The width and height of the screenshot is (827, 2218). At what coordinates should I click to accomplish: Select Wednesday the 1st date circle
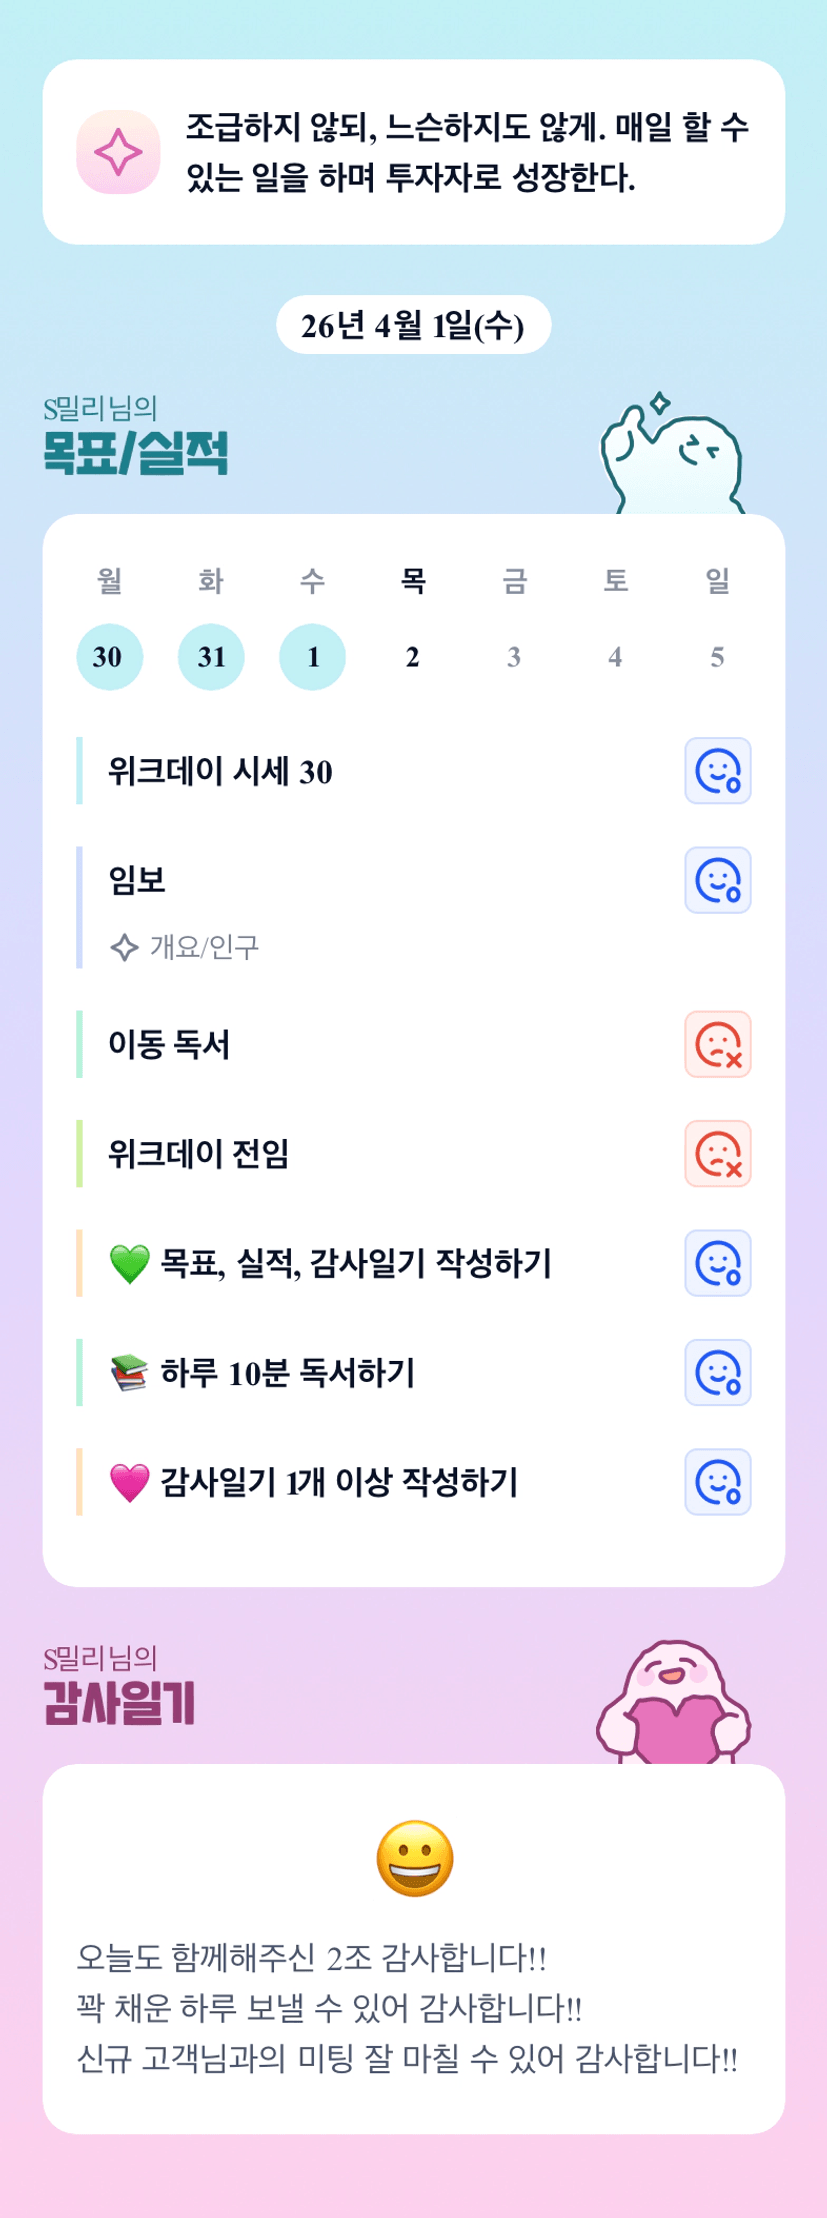[312, 657]
